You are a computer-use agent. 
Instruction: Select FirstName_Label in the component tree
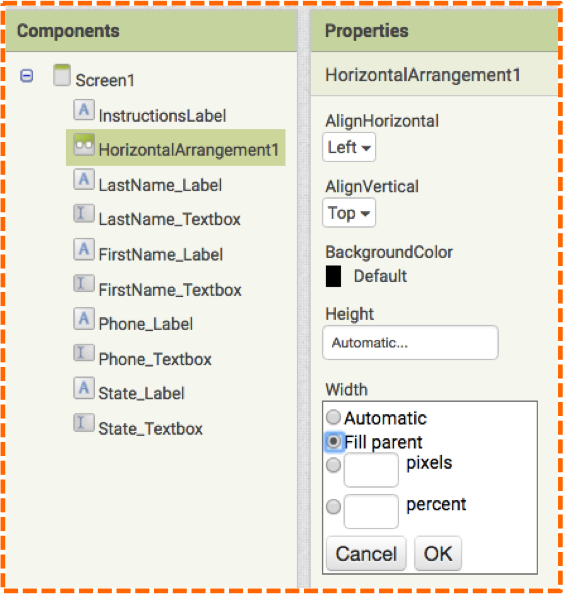[x=161, y=255]
